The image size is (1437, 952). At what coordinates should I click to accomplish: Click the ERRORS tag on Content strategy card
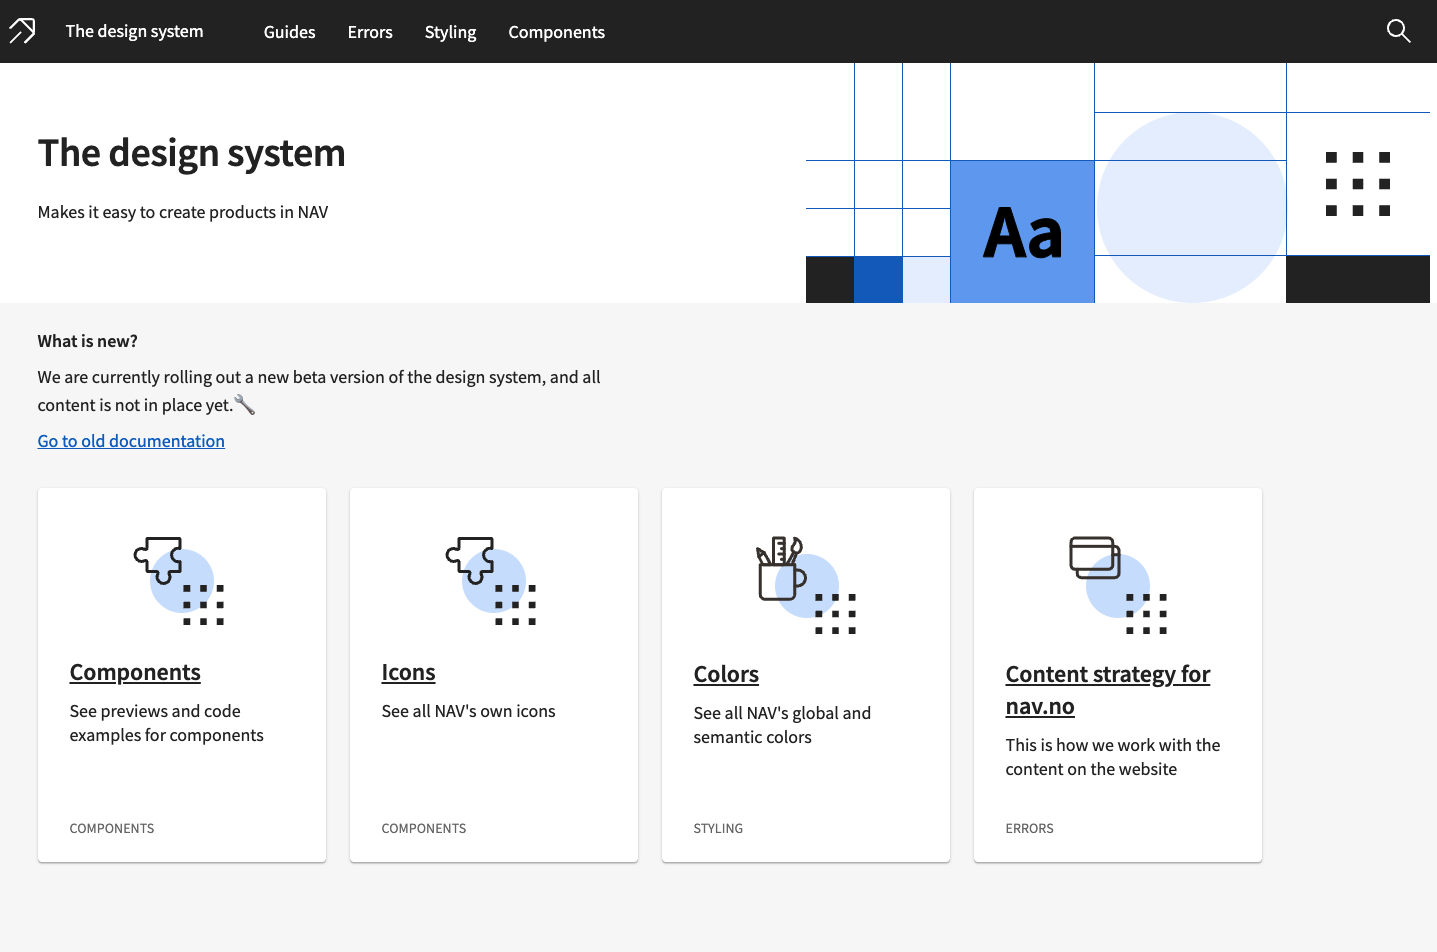pos(1029,828)
